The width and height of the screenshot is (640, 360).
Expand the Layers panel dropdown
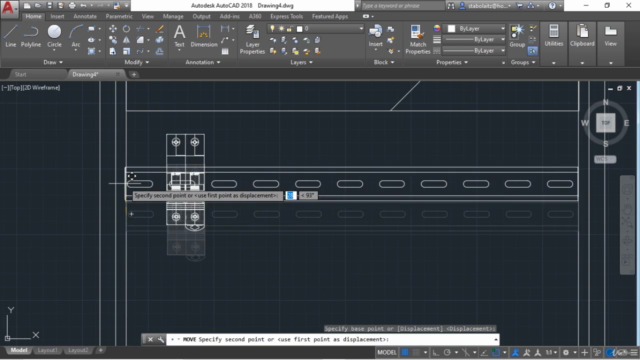(x=301, y=62)
